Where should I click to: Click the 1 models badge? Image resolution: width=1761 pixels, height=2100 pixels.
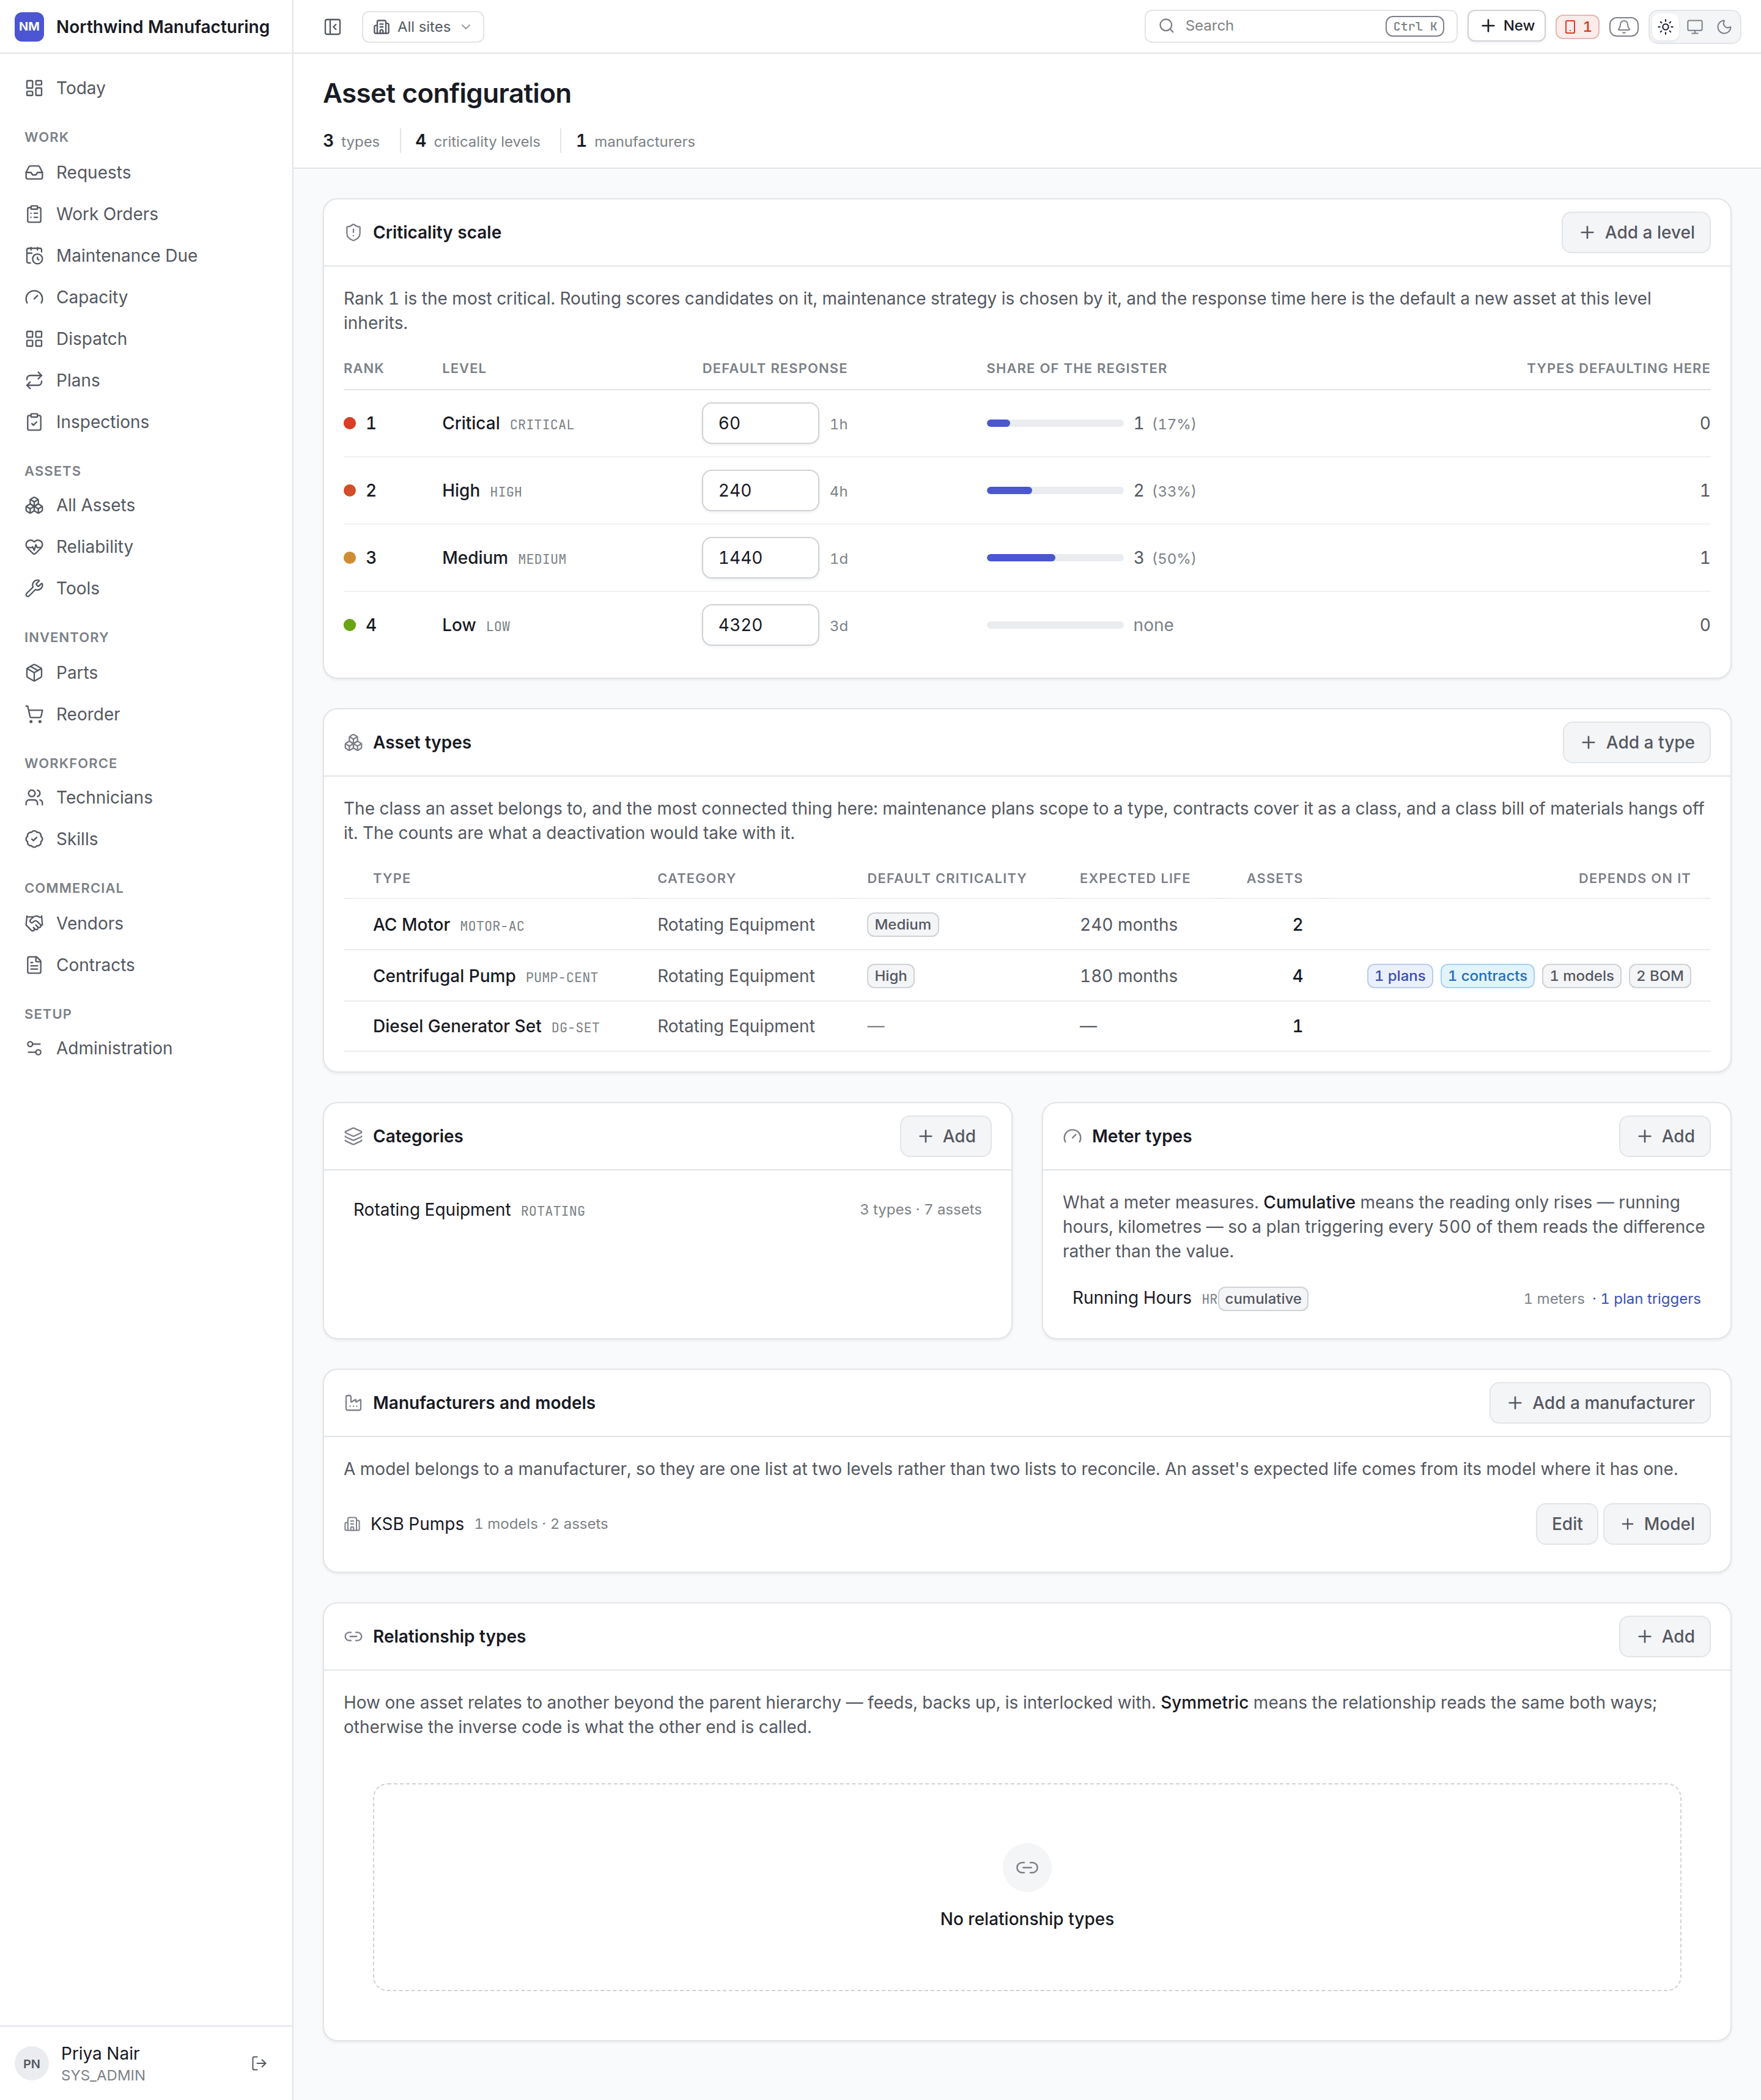[x=1581, y=976]
